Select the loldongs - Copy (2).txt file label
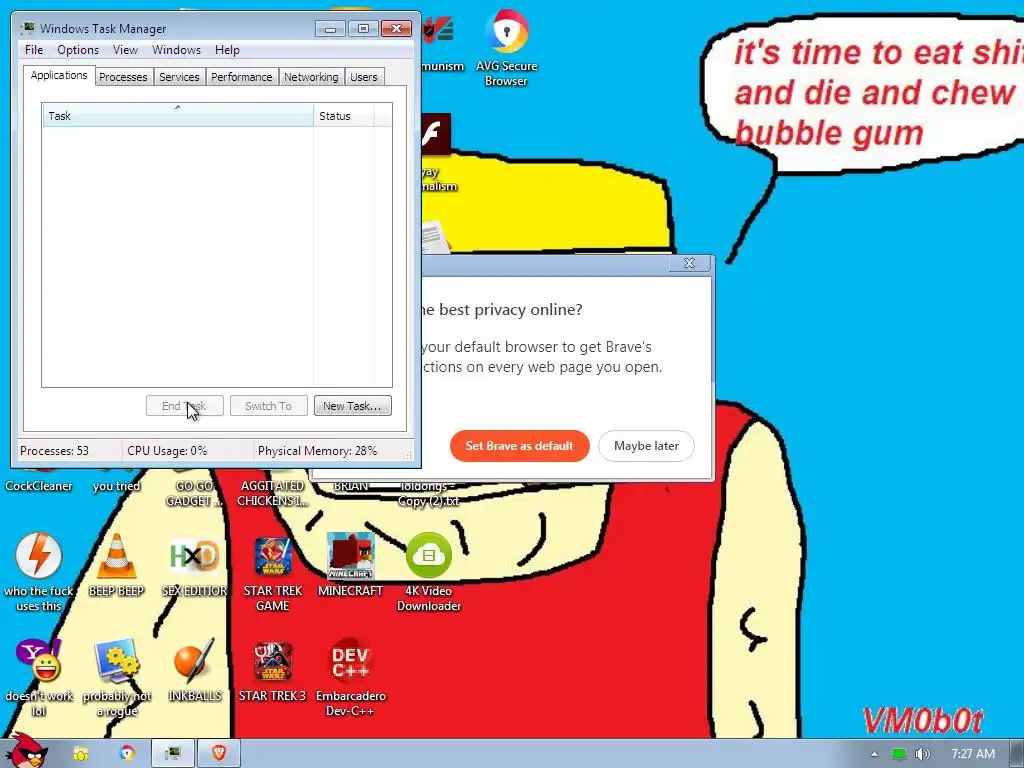The width and height of the screenshot is (1024, 768). pyautogui.click(x=428, y=494)
